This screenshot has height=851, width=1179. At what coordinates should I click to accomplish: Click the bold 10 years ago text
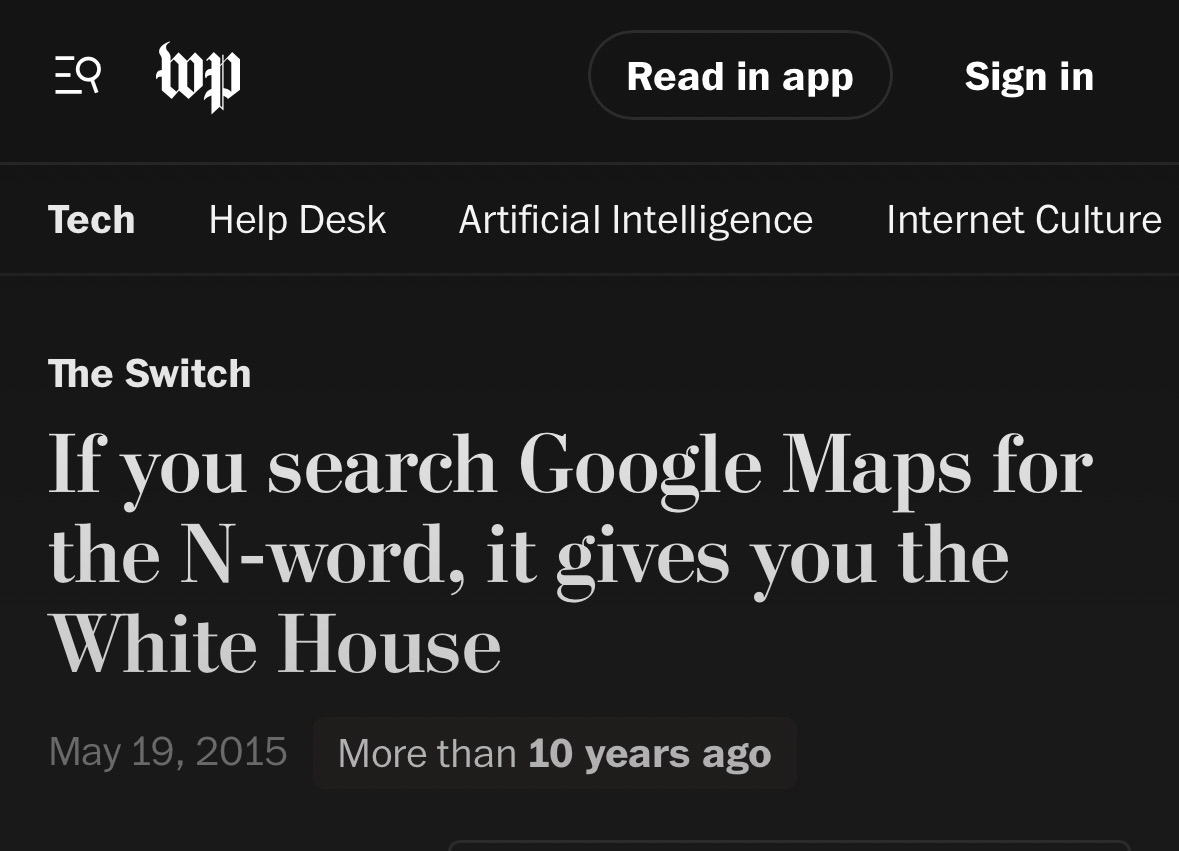tap(650, 753)
